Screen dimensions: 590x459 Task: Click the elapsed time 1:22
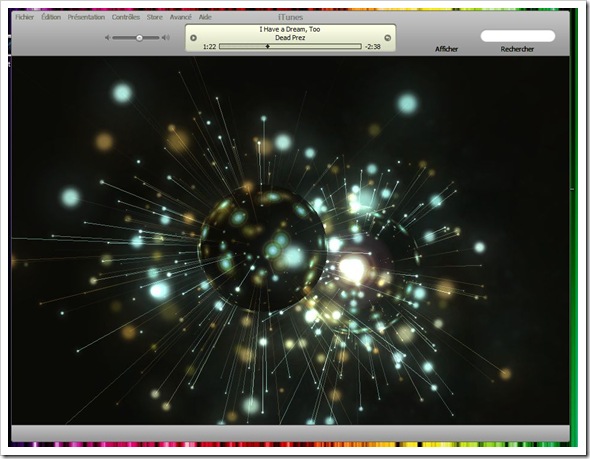point(209,47)
